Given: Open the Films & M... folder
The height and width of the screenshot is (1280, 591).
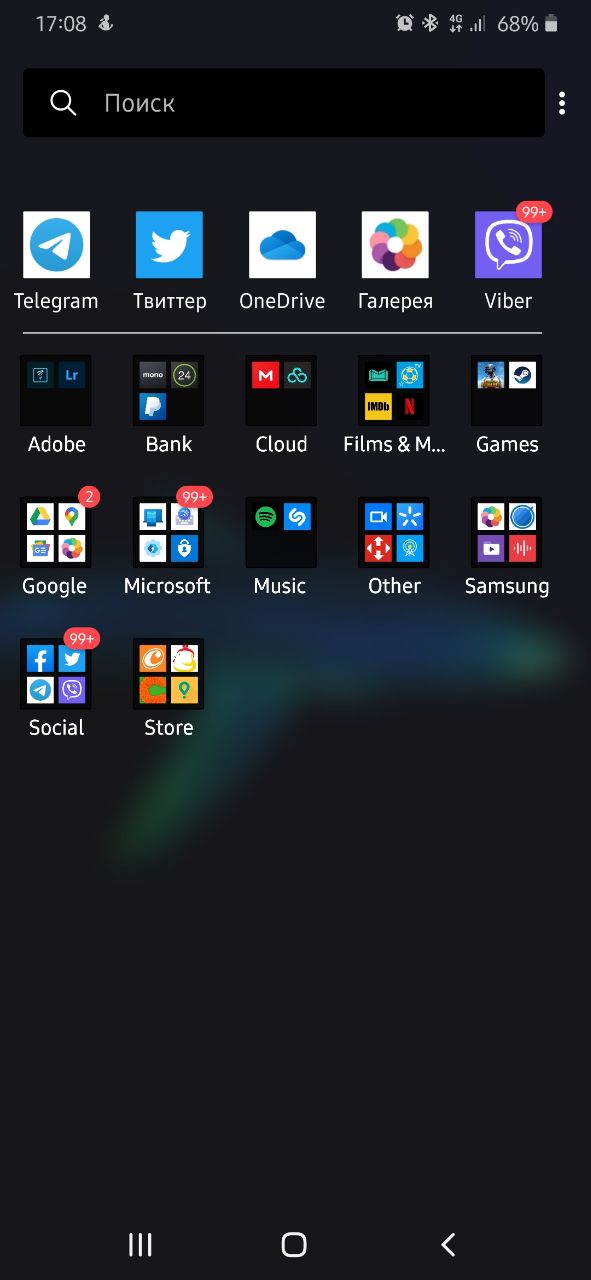Looking at the screenshot, I should point(395,391).
